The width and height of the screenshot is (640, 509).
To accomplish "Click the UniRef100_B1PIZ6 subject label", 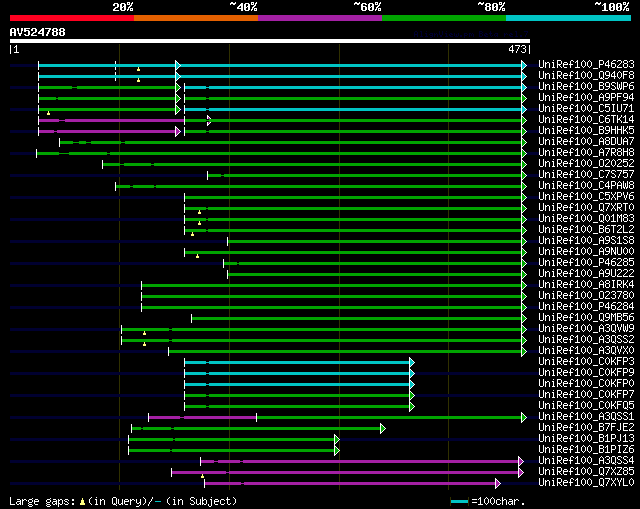I will pyautogui.click(x=586, y=450).
